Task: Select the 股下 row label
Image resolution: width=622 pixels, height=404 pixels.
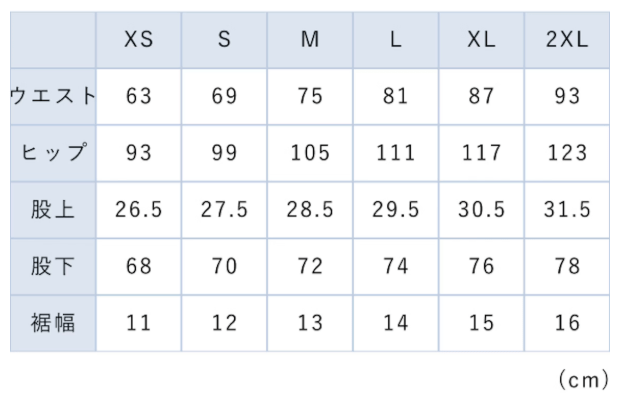Action: (x=53, y=267)
